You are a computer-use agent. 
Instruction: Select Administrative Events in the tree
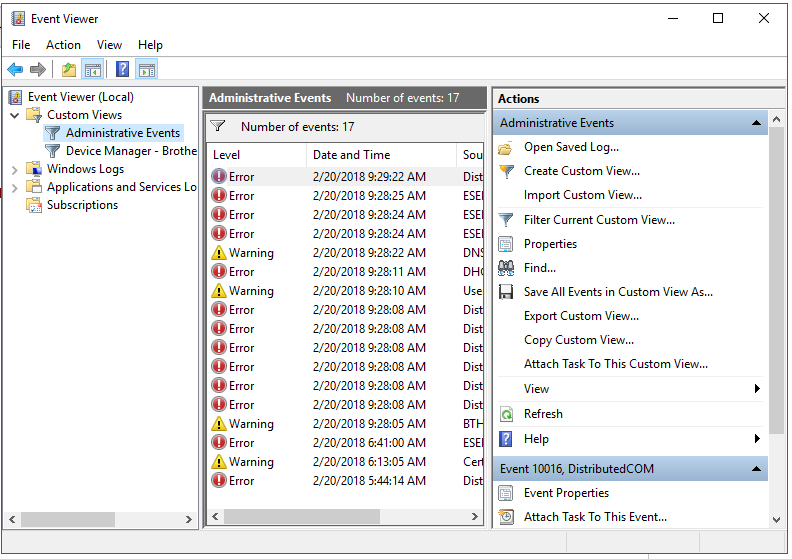click(123, 133)
